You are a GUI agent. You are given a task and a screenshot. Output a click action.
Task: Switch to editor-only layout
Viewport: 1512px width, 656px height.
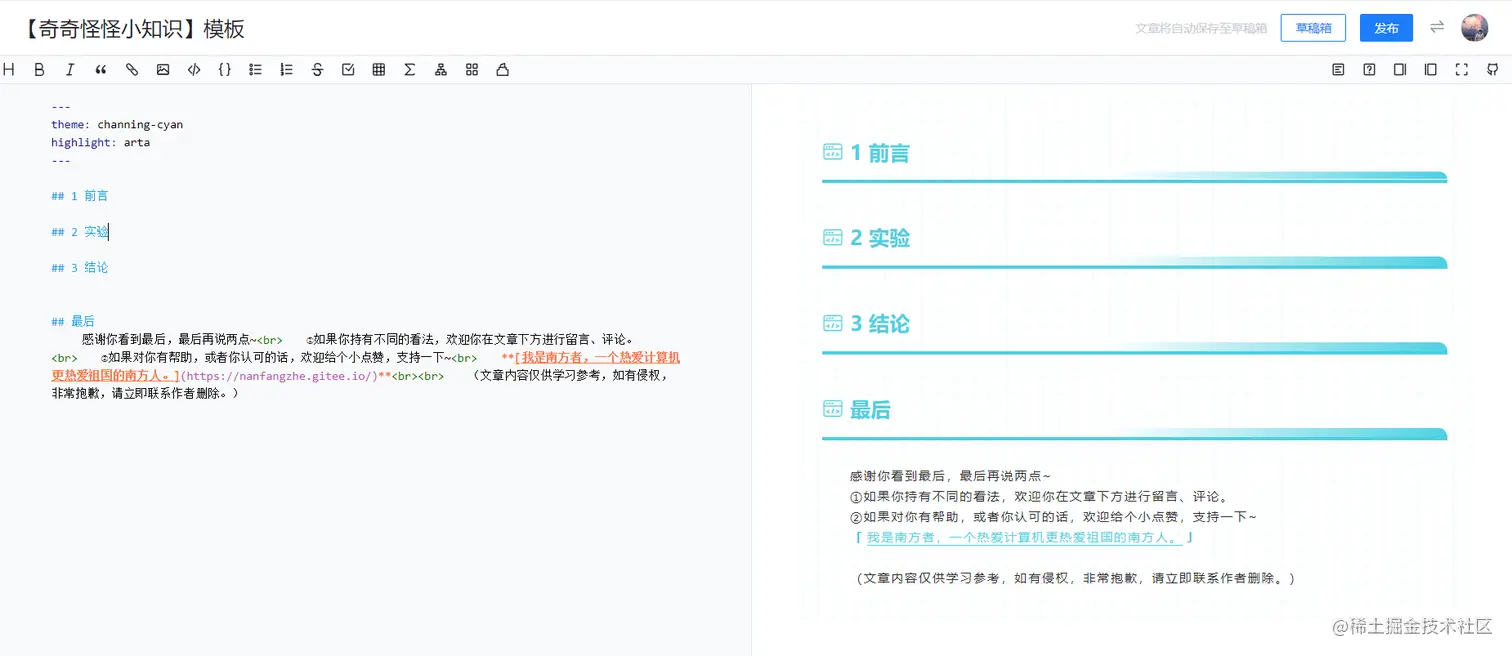click(1400, 70)
